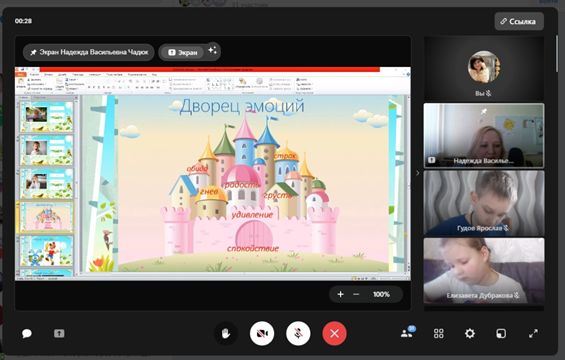565x360 pixels.
Task: Unpin Экран Надежда Васильевна Чадюк label
Action: (89, 52)
